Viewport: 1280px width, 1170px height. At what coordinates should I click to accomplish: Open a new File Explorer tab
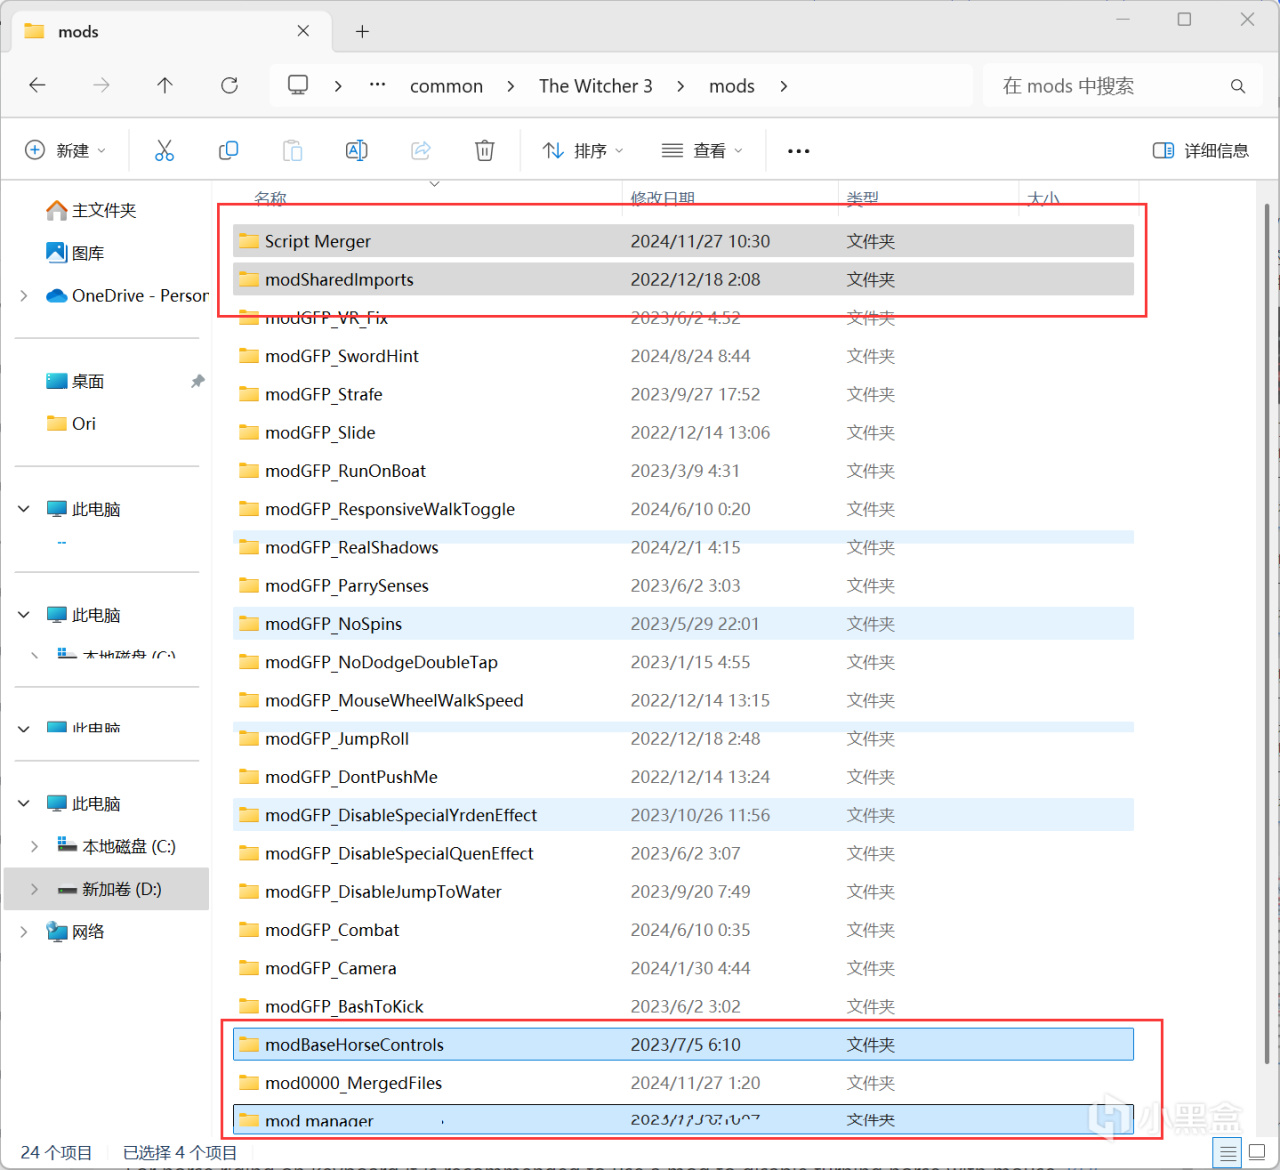(362, 32)
